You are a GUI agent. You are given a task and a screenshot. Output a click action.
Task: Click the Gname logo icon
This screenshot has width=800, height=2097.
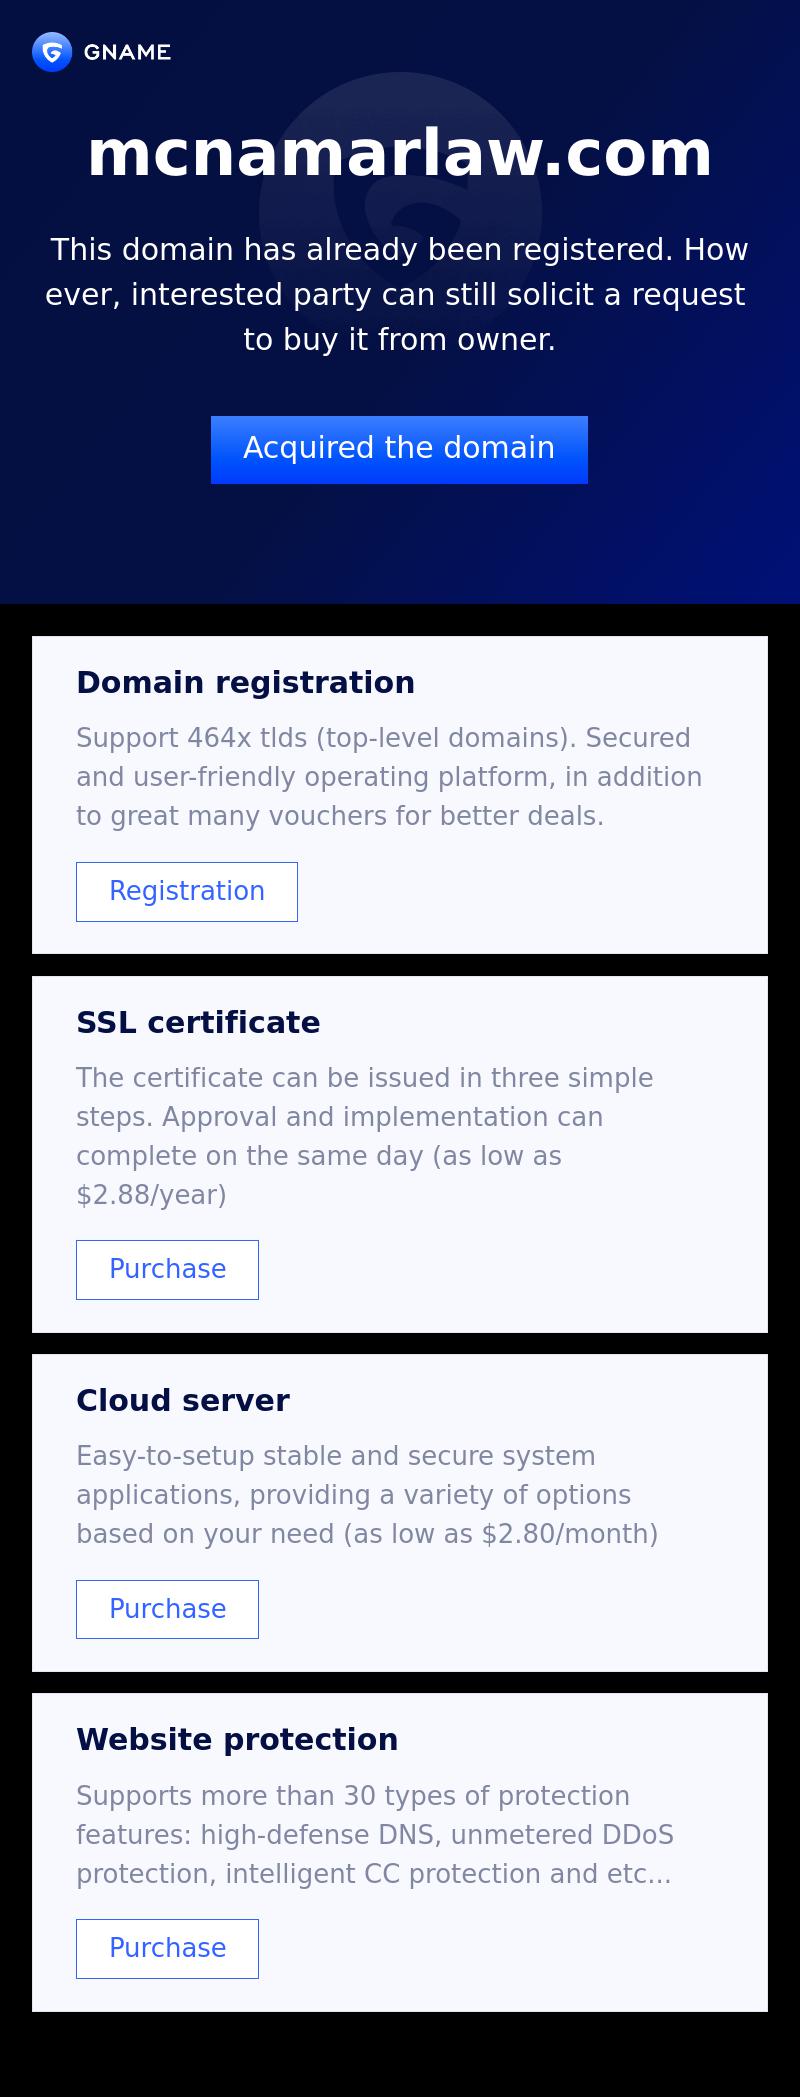52,52
